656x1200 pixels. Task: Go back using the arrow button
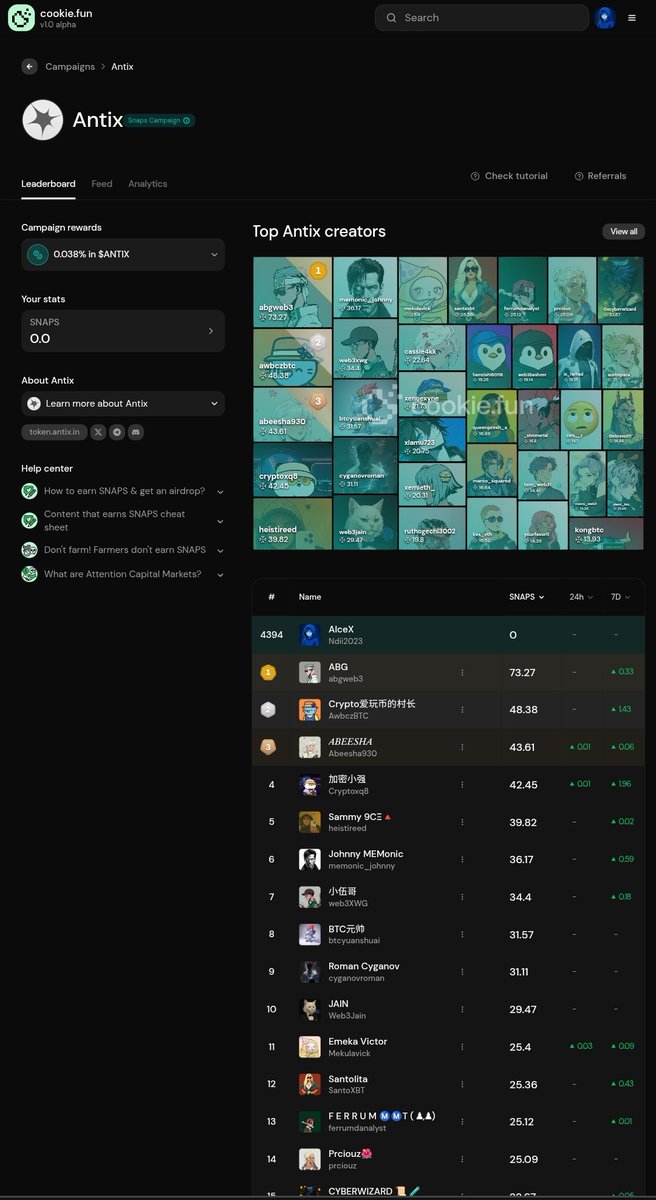click(29, 67)
